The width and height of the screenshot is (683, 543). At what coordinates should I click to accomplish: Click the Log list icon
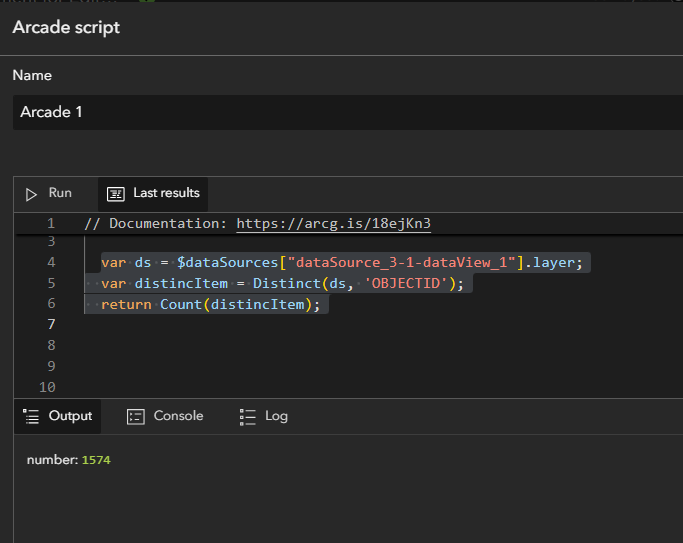click(248, 416)
